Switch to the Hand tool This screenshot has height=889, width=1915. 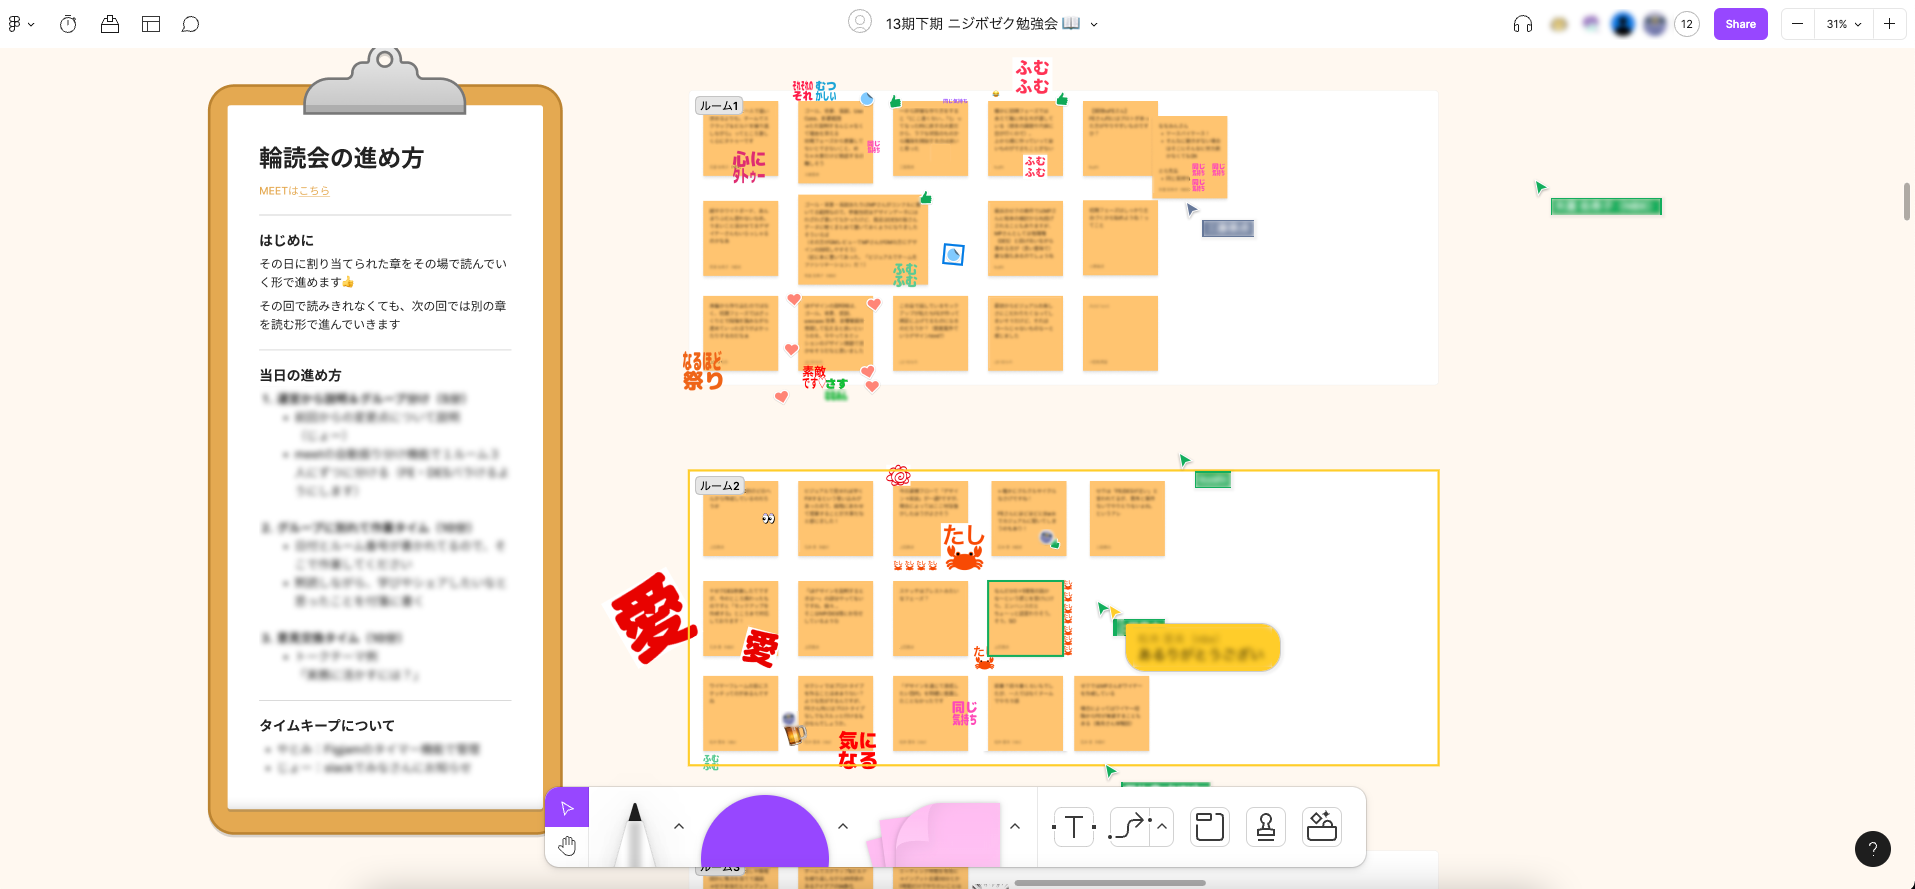[567, 847]
